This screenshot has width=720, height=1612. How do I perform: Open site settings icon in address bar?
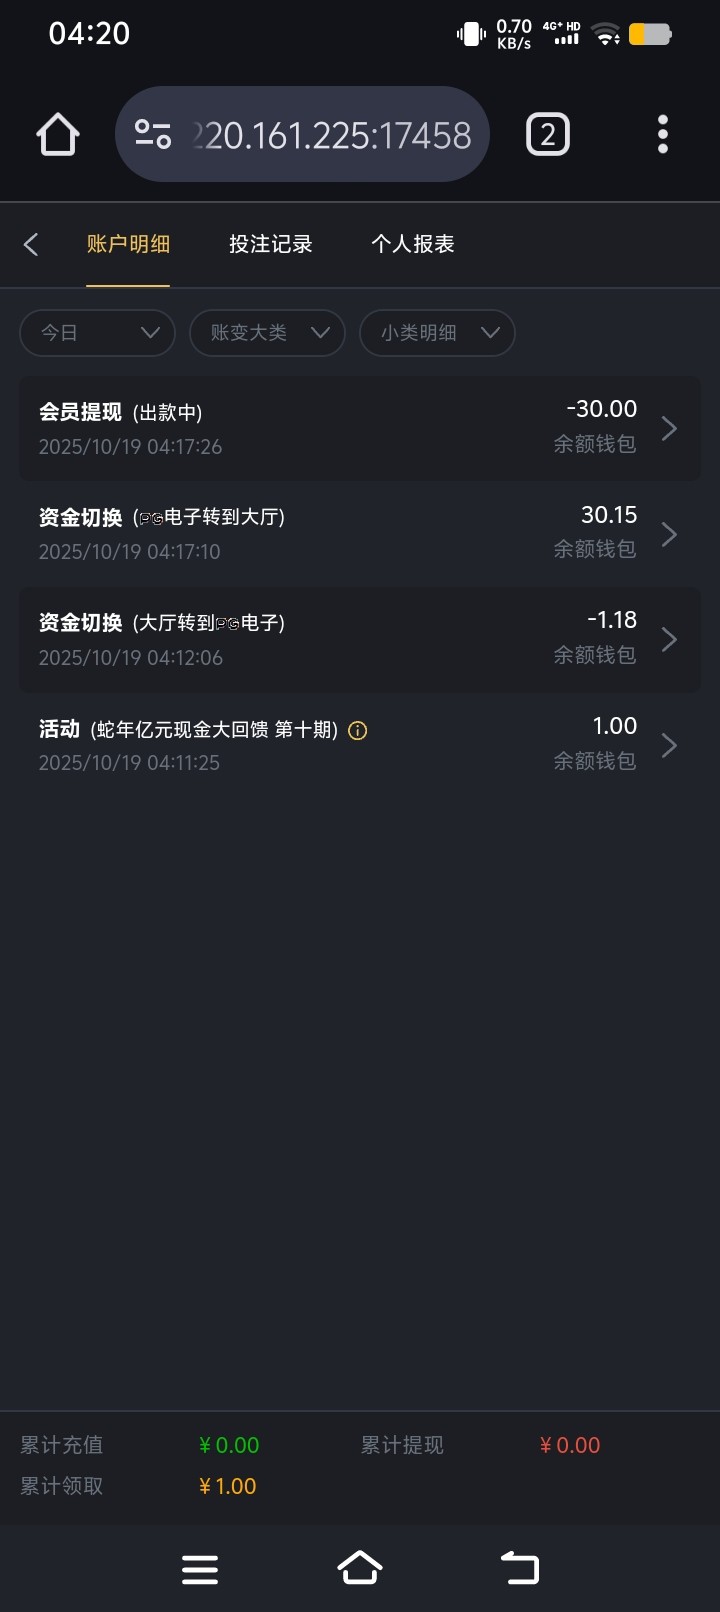[x=153, y=134]
